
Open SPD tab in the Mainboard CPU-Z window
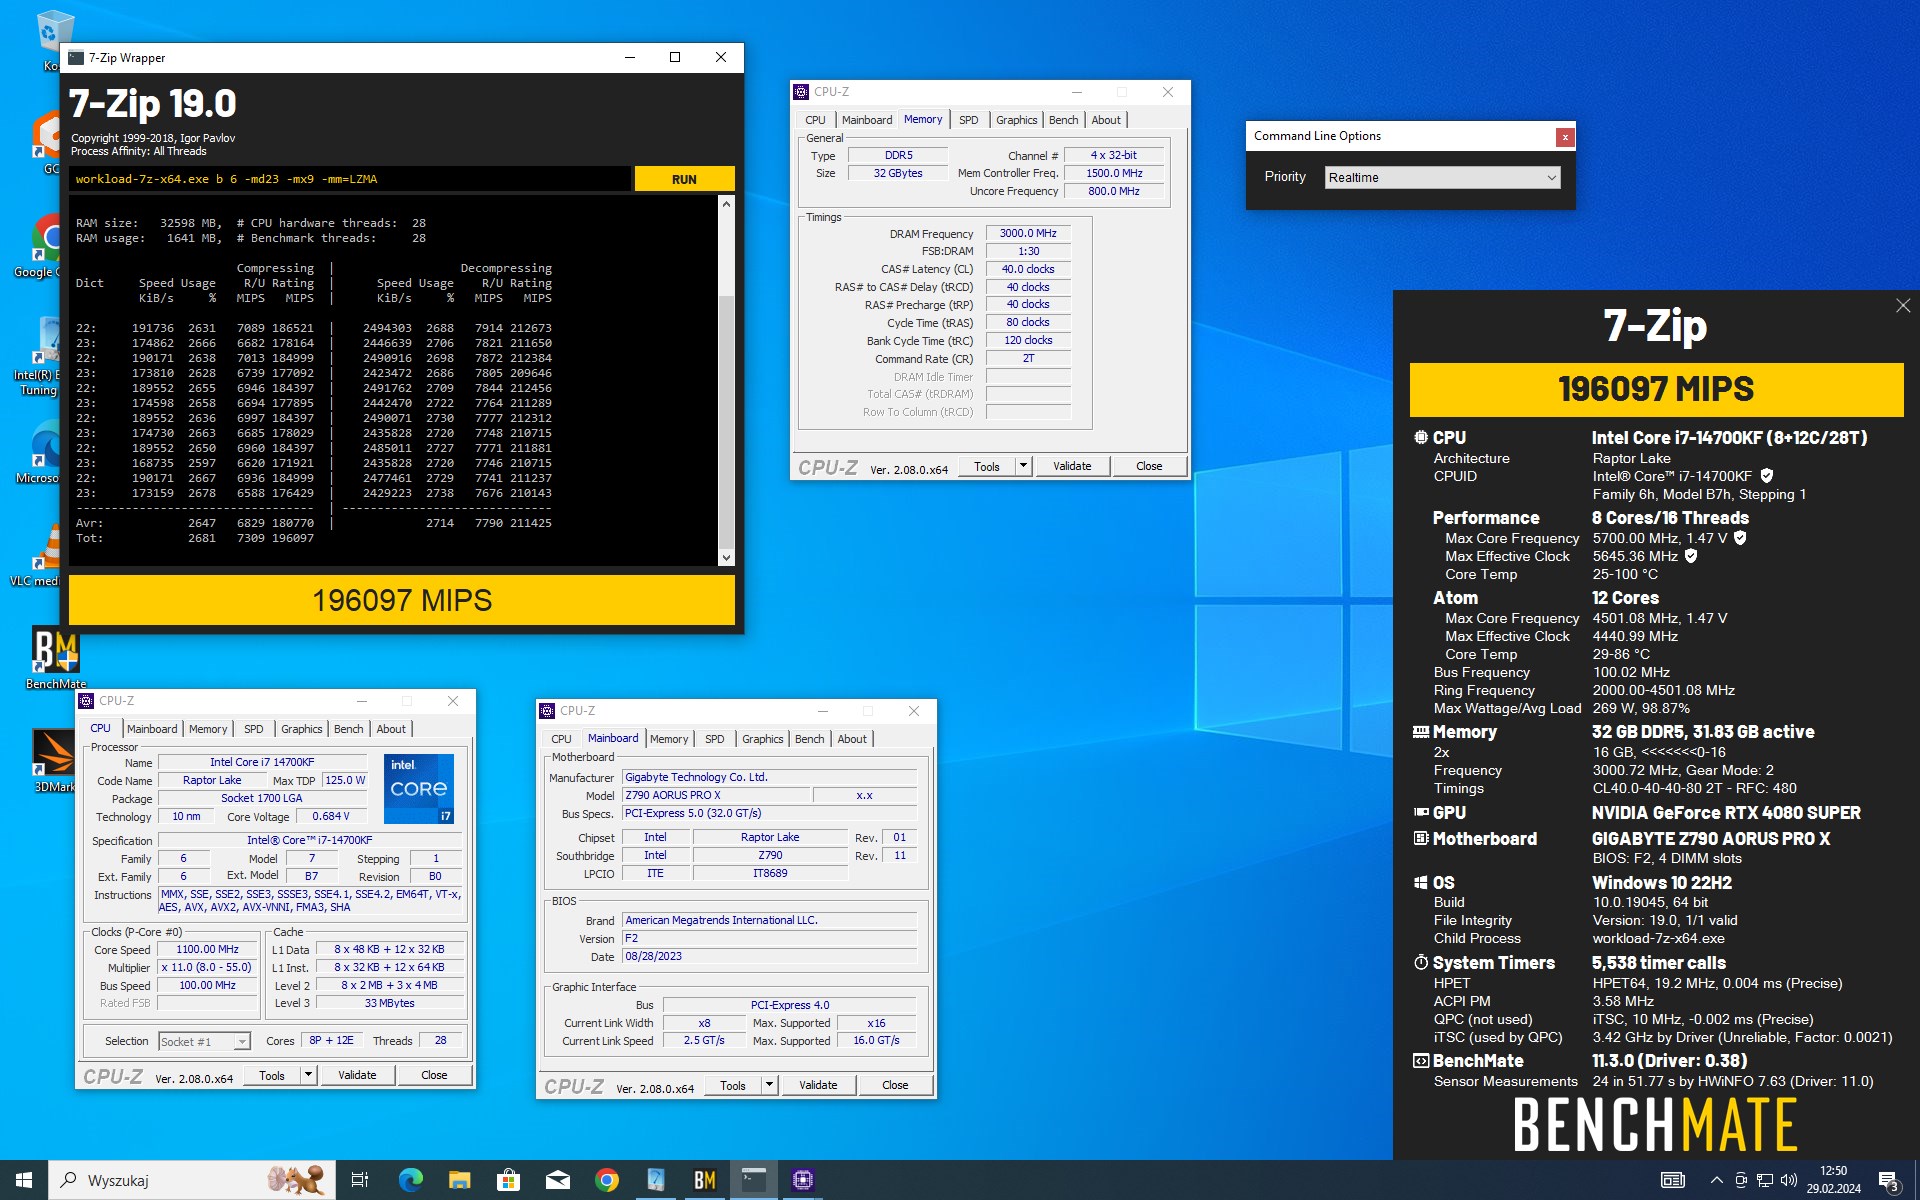[x=714, y=739]
